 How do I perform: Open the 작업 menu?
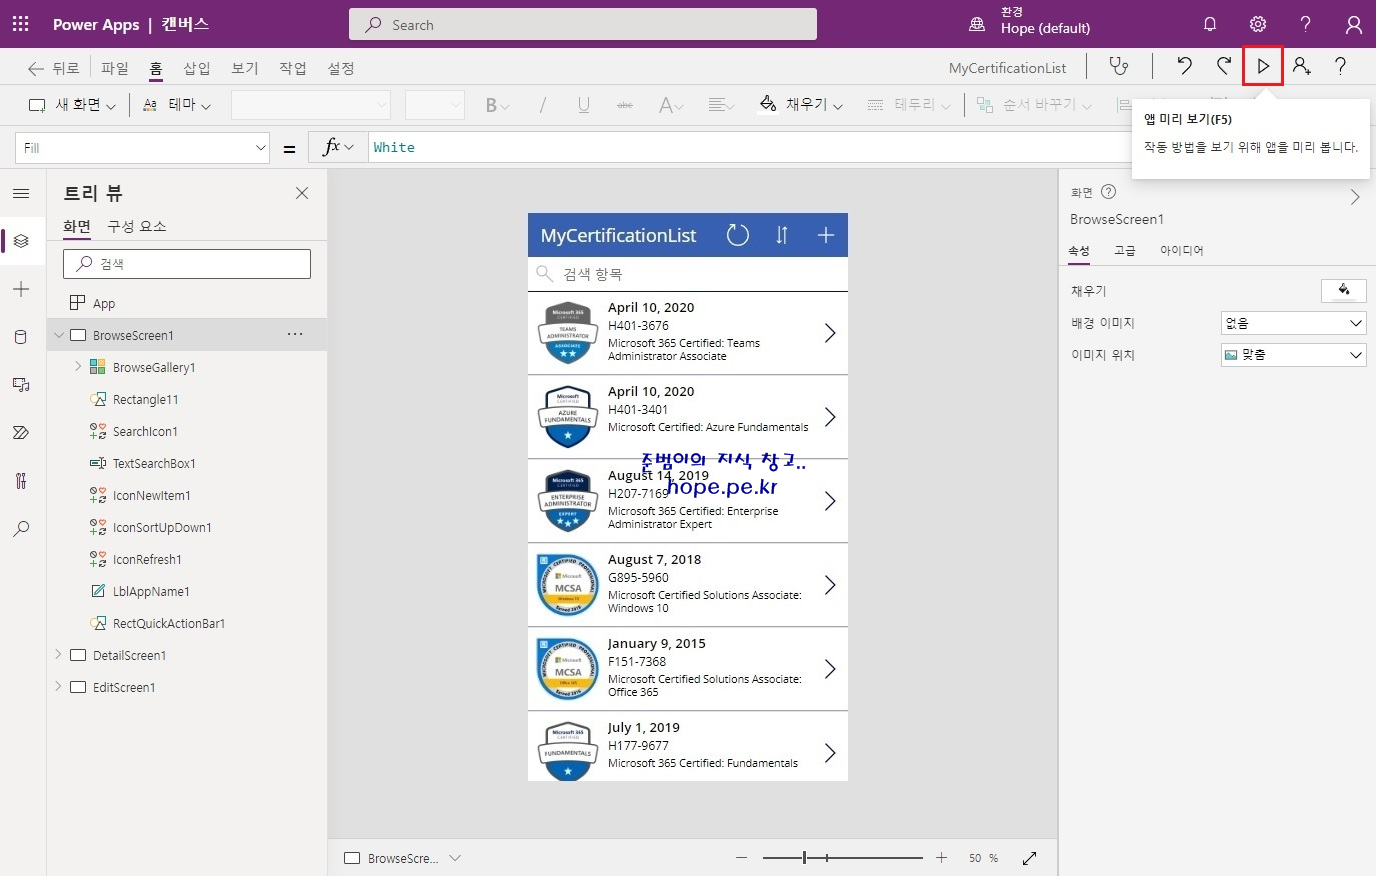coord(293,68)
